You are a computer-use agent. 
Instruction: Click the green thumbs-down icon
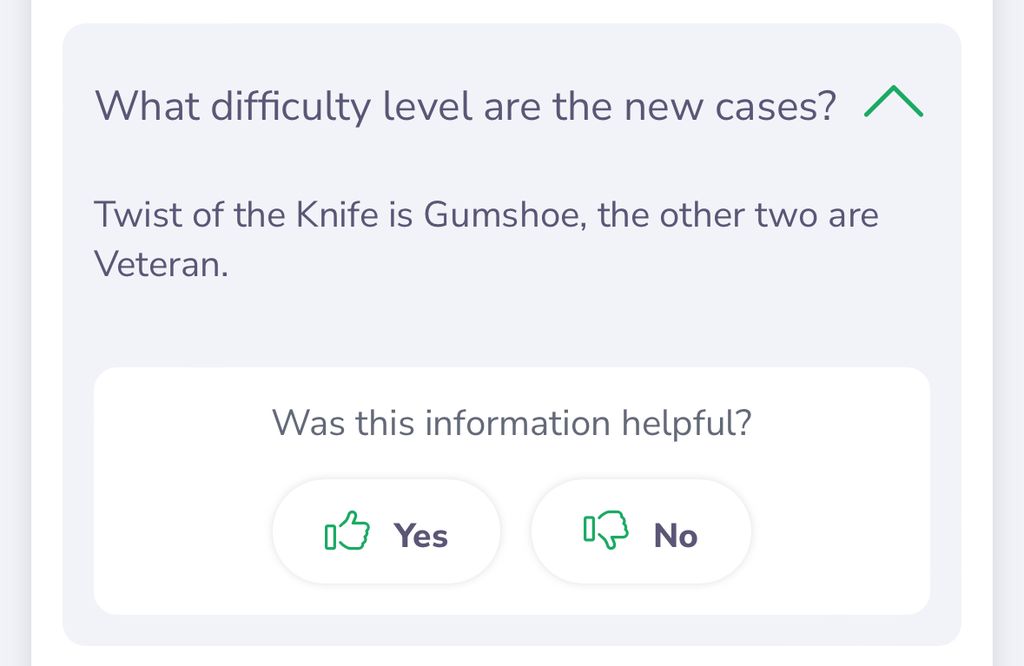pos(606,530)
